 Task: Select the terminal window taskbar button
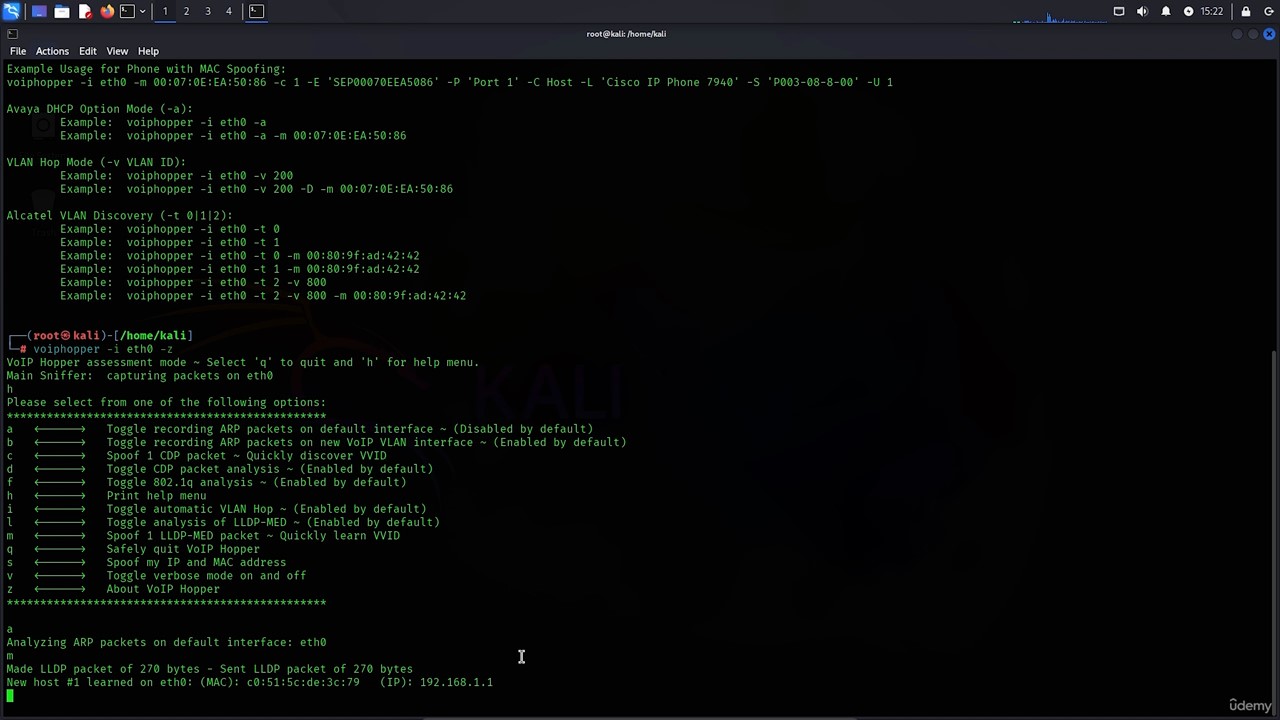[256, 11]
